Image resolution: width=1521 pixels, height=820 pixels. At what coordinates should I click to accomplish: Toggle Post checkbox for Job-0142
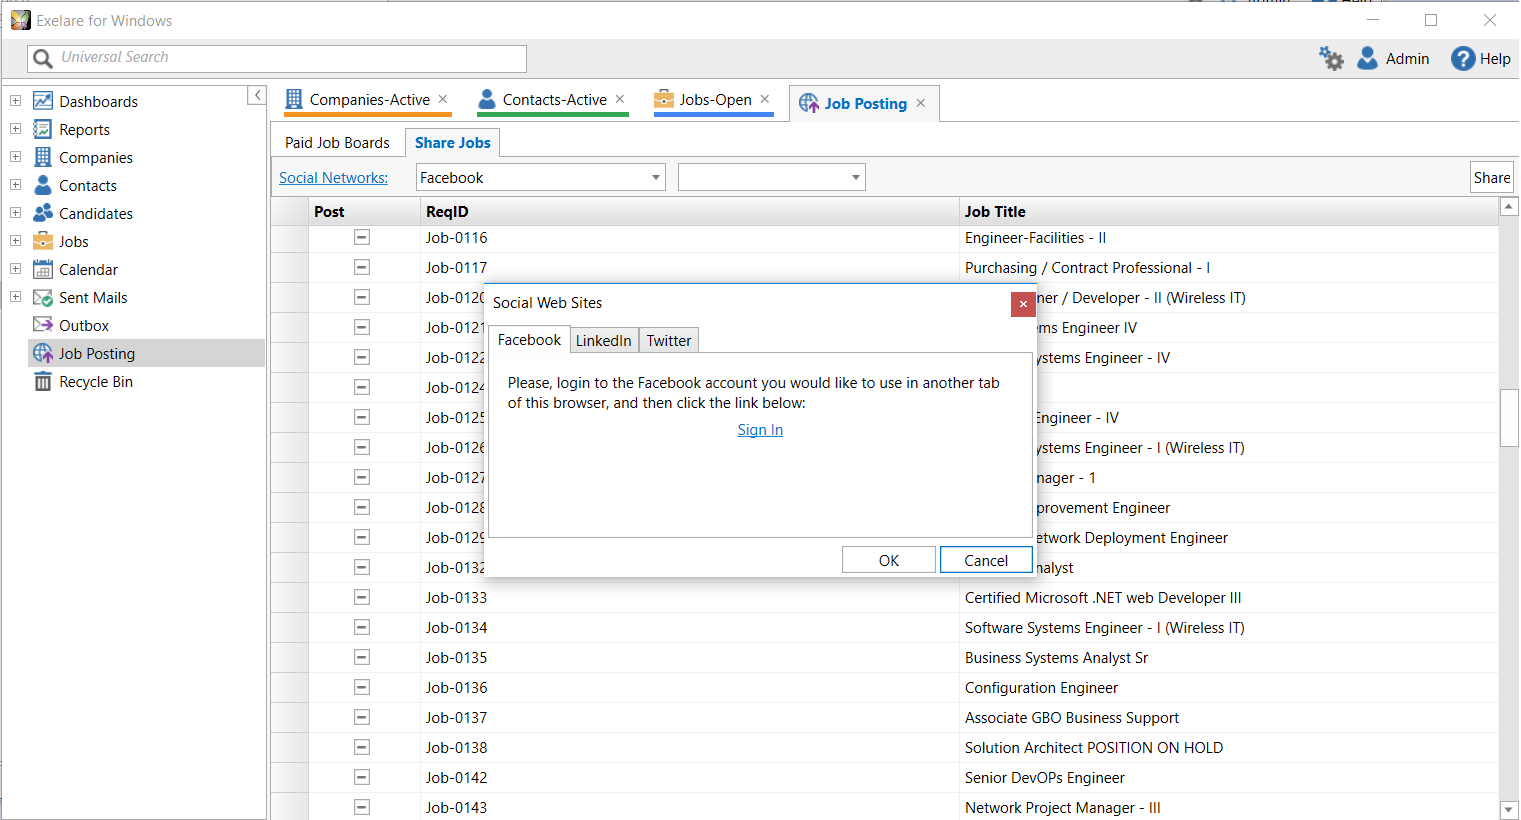(x=362, y=777)
